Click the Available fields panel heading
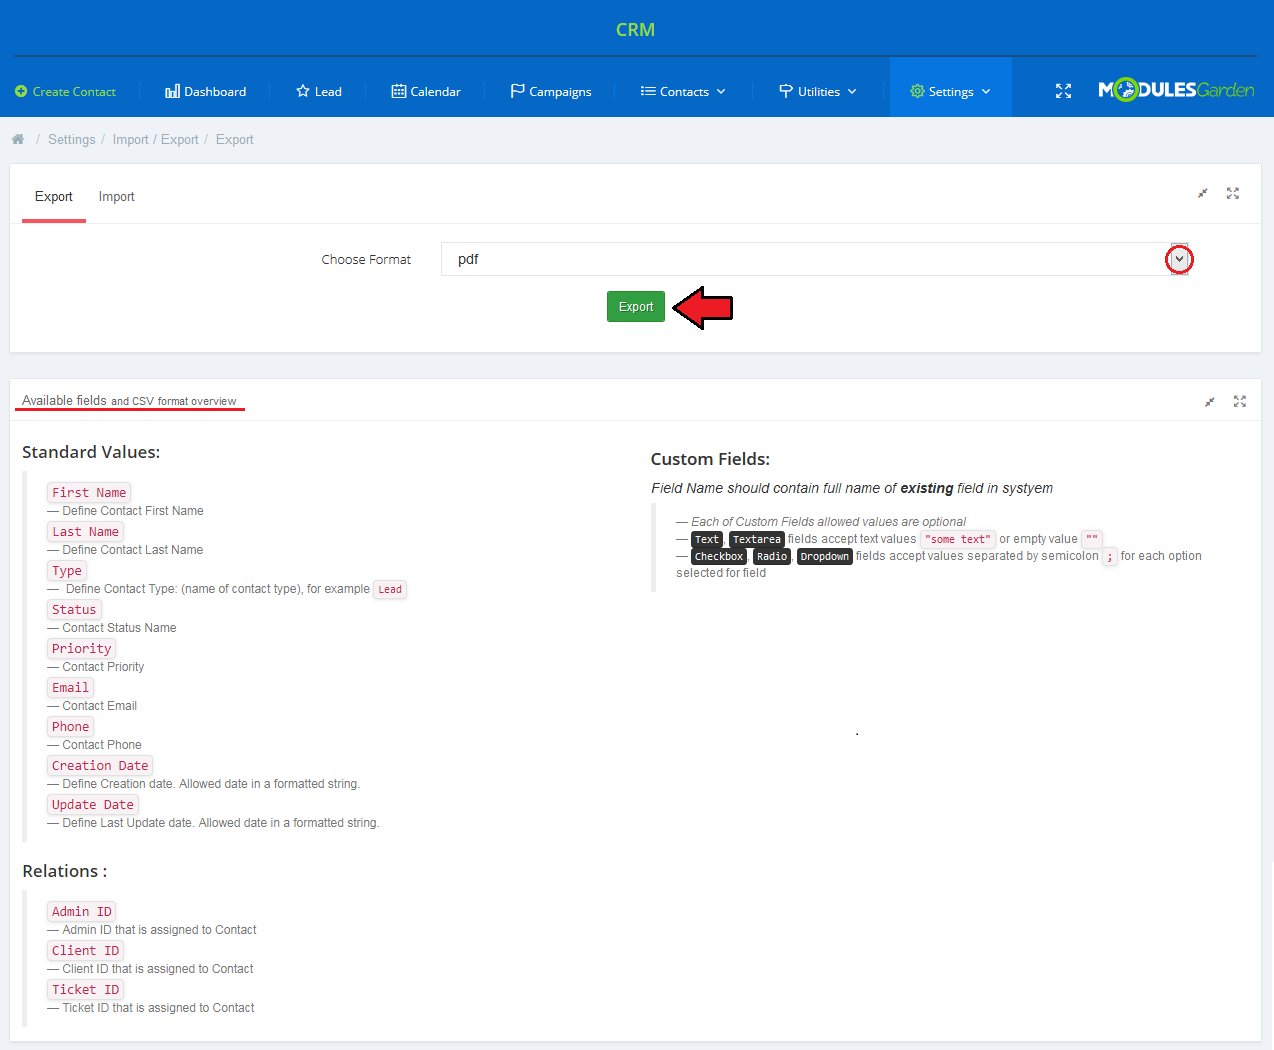Image resolution: width=1274 pixels, height=1050 pixels. click(x=129, y=401)
